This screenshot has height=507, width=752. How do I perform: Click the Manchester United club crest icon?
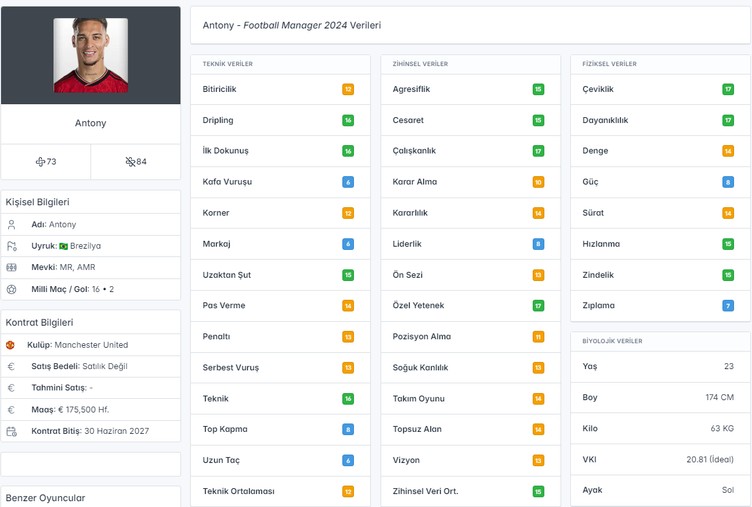pyautogui.click(x=10, y=345)
